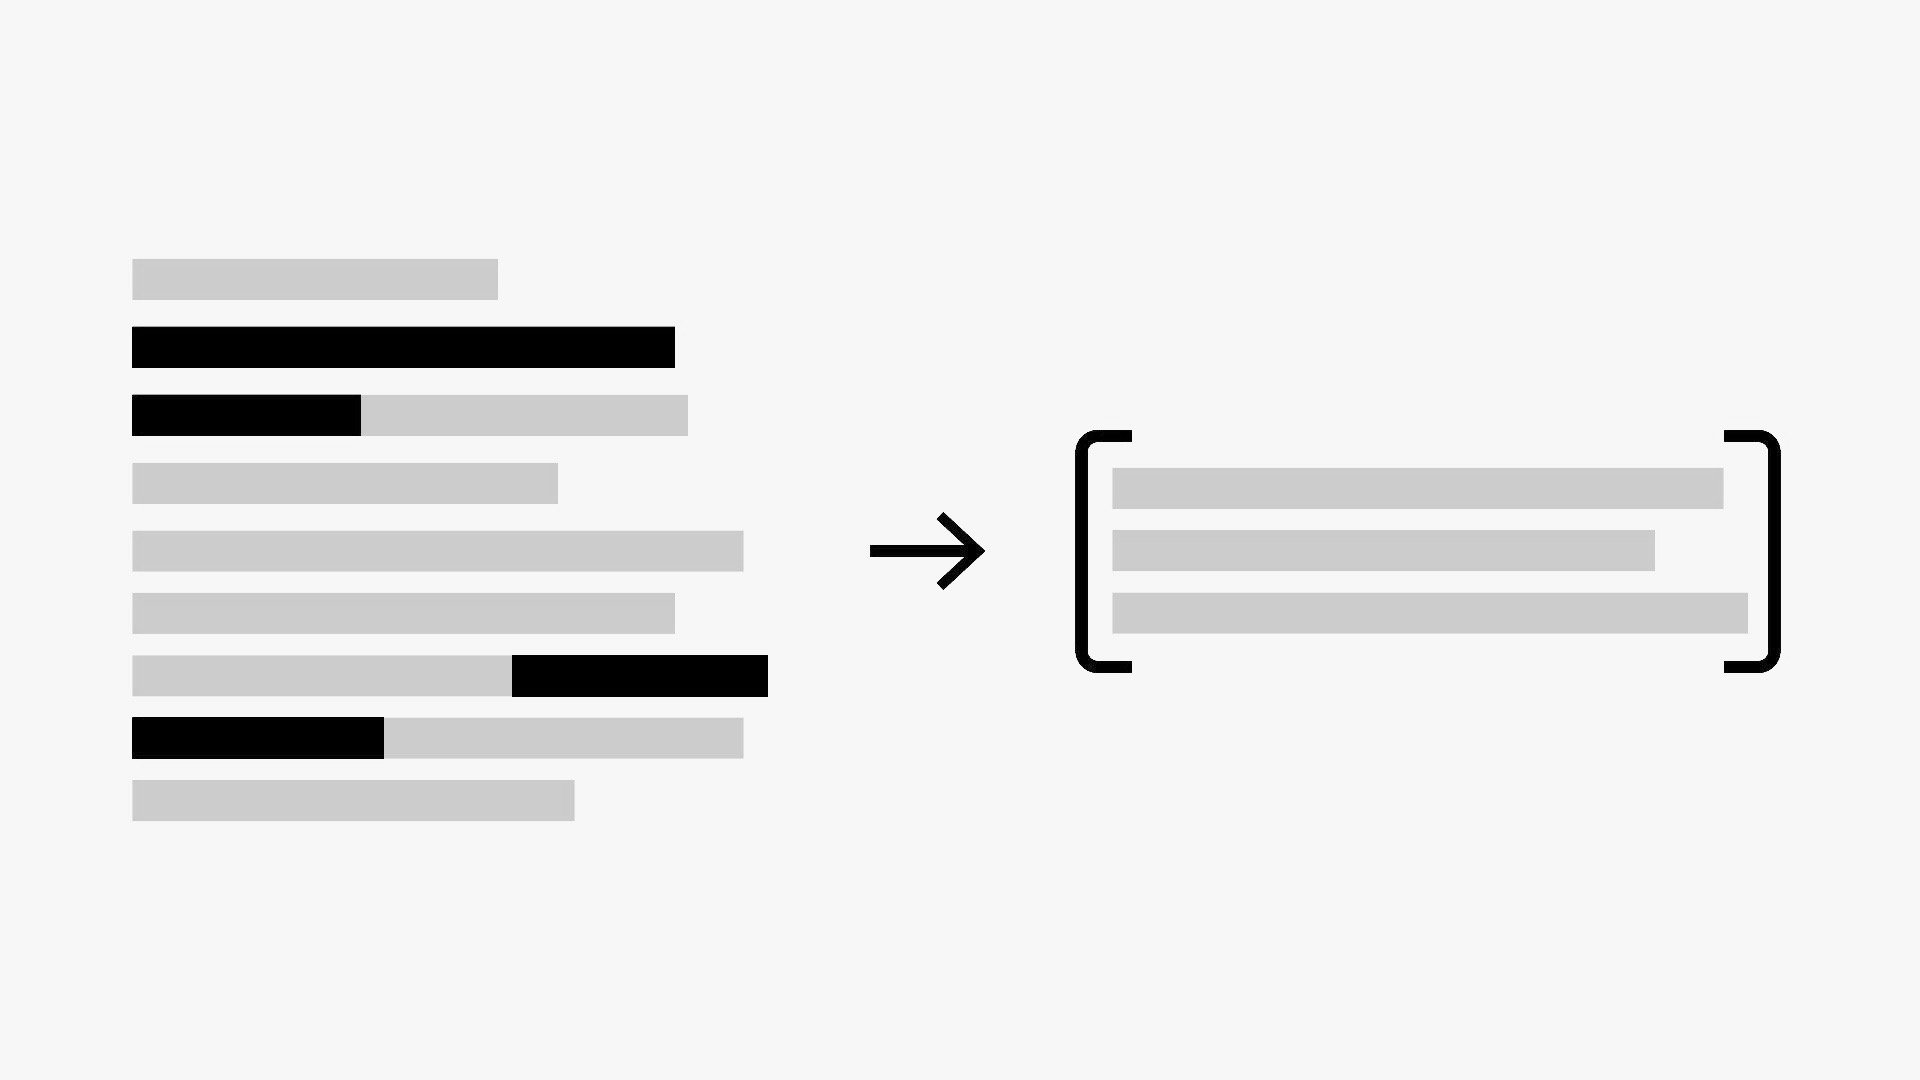Select the first extracted gray row

[x=1418, y=488]
